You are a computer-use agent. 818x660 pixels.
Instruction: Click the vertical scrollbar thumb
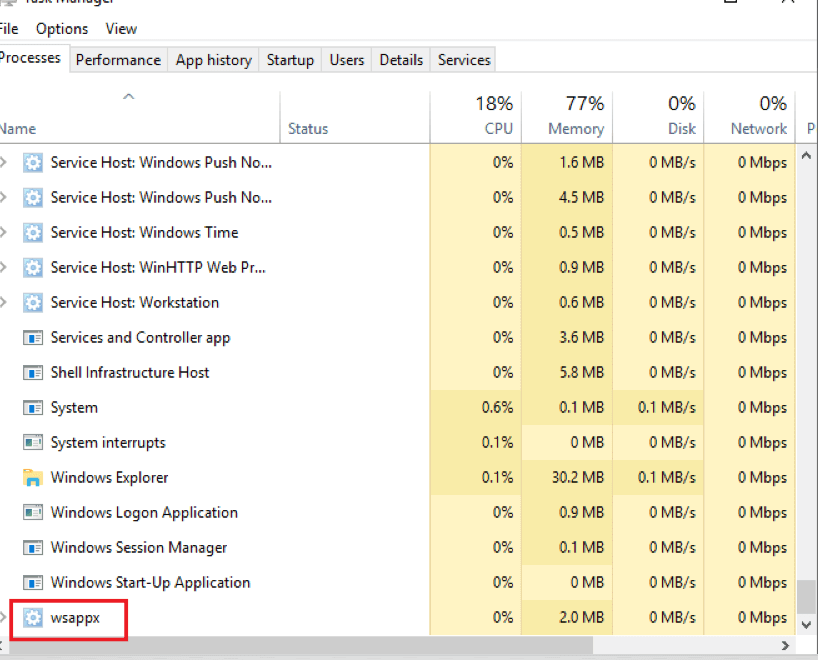pyautogui.click(x=807, y=597)
